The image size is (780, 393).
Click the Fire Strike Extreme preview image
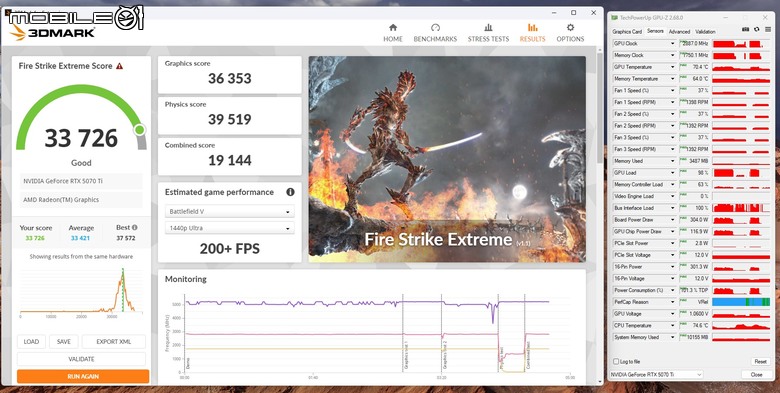pyautogui.click(x=447, y=159)
